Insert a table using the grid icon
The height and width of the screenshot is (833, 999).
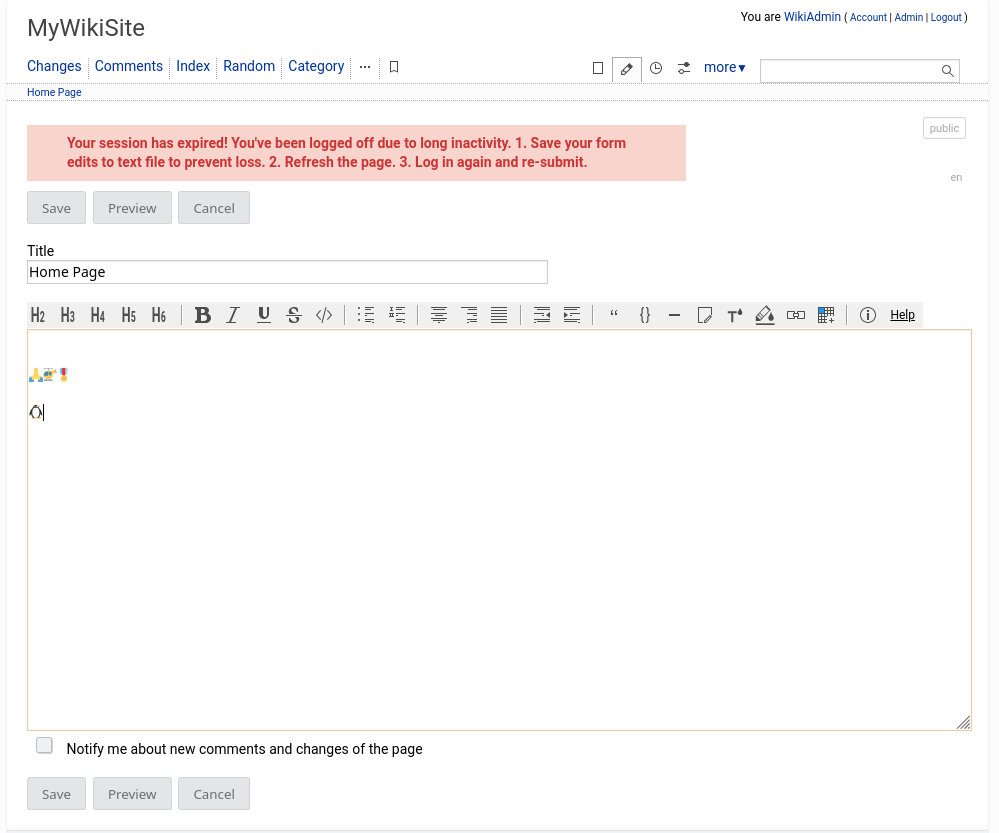pos(826,315)
